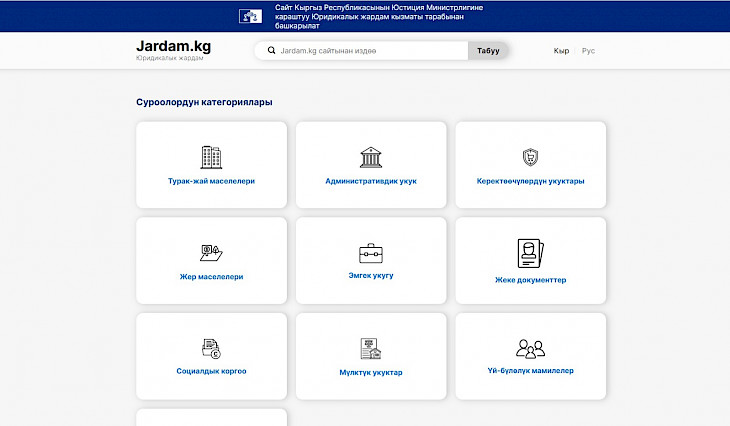Open the Үй-бүлөлүк маселелер link
This screenshot has width=730, height=426.
(x=530, y=371)
